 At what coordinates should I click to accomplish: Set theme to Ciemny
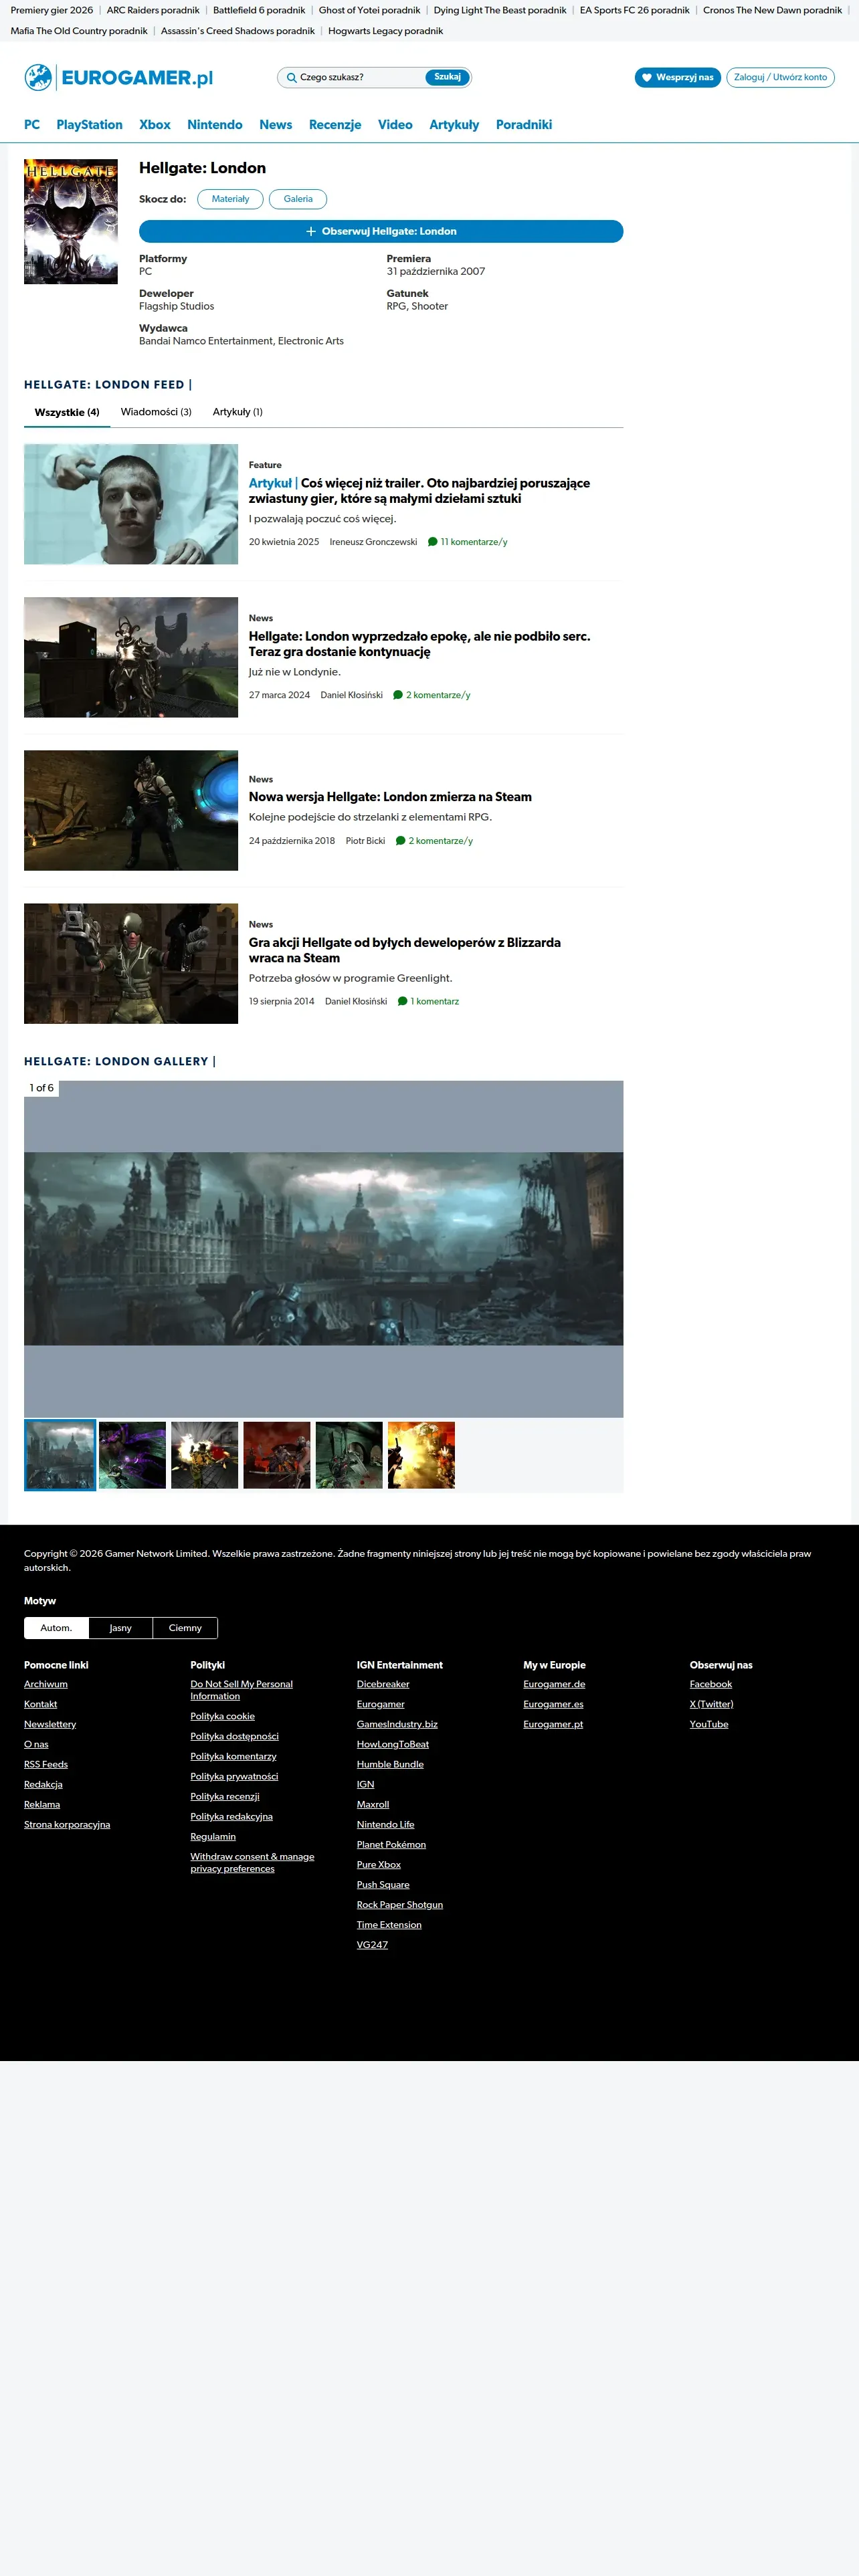[x=185, y=1628]
